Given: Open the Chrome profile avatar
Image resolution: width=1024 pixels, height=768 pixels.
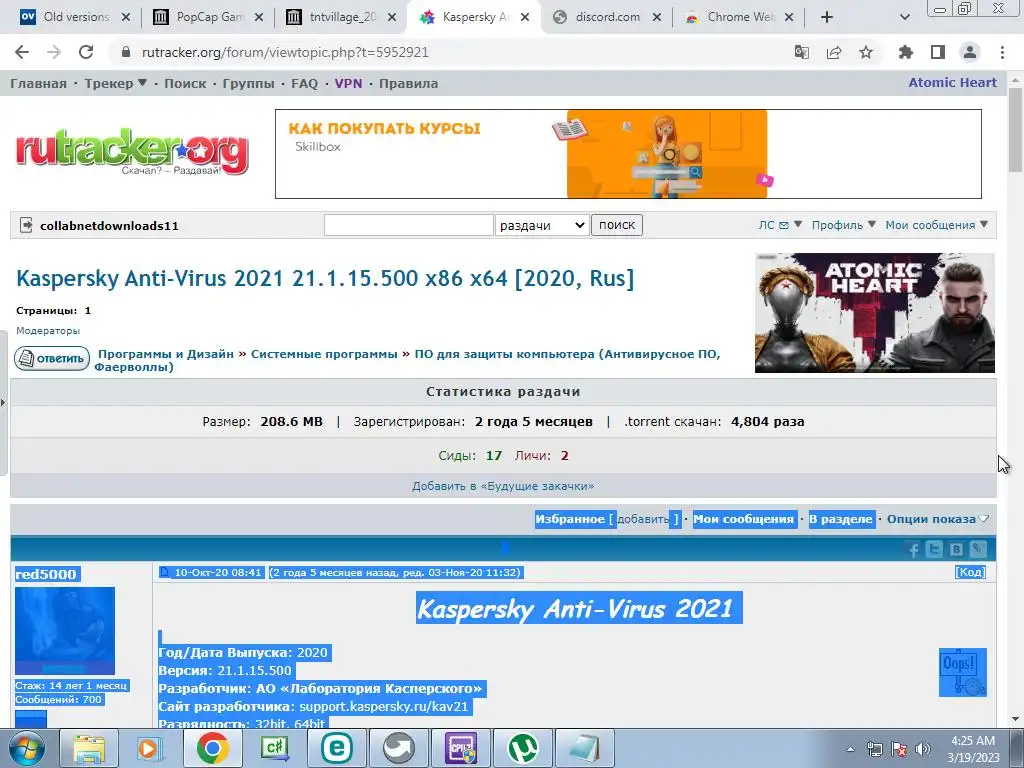Looking at the screenshot, I should (970, 52).
